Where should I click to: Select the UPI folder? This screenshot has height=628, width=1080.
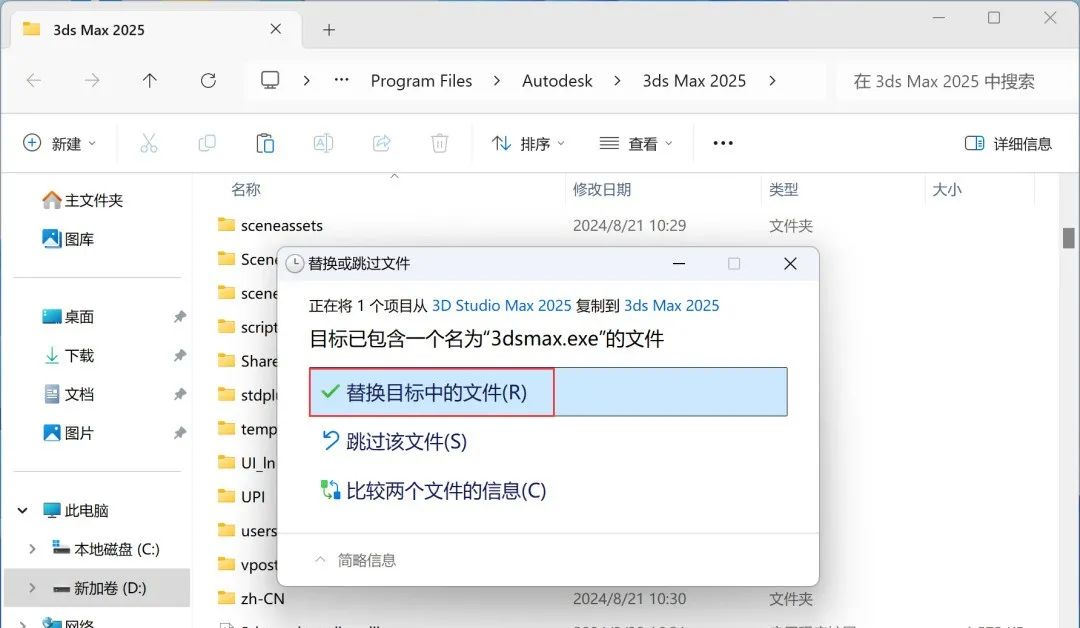pyautogui.click(x=242, y=496)
